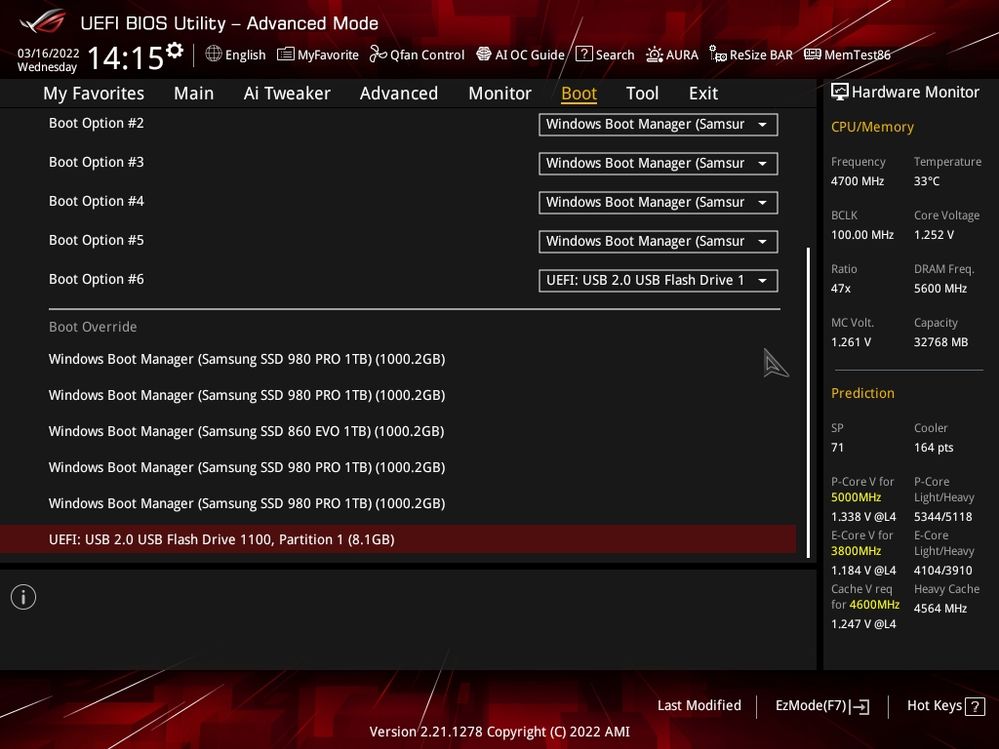The width and height of the screenshot is (999, 749).
Task: Click the 1.184 V @L4 value
Action: [864, 571]
